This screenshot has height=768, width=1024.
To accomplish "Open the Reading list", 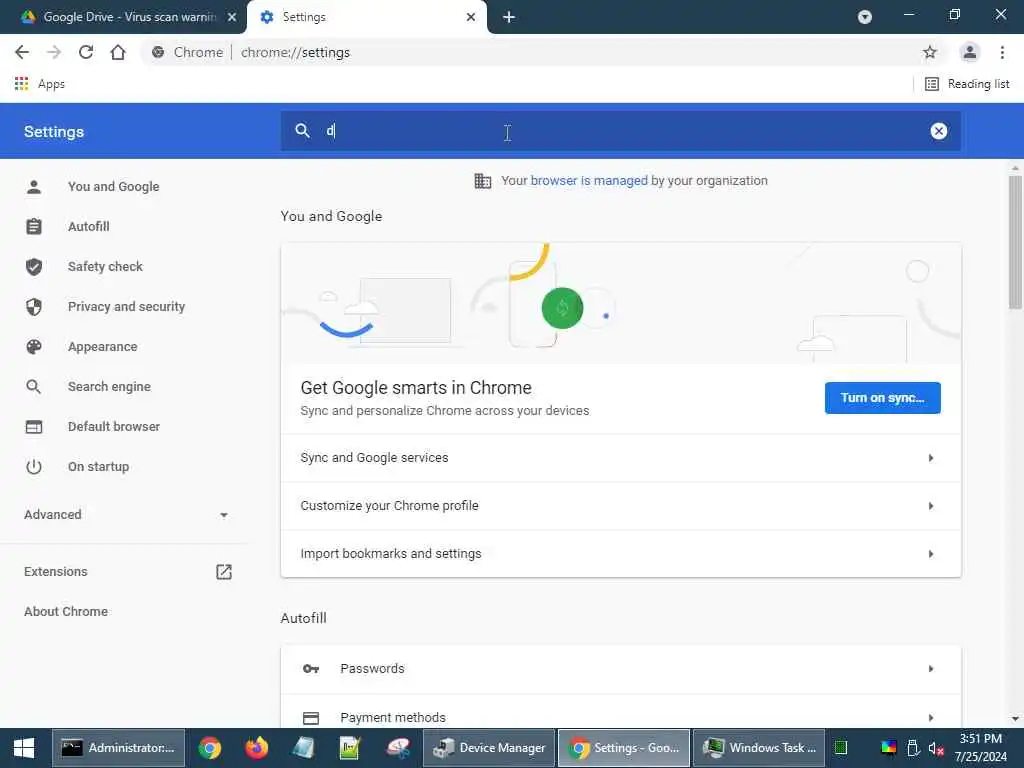I will (x=967, y=84).
